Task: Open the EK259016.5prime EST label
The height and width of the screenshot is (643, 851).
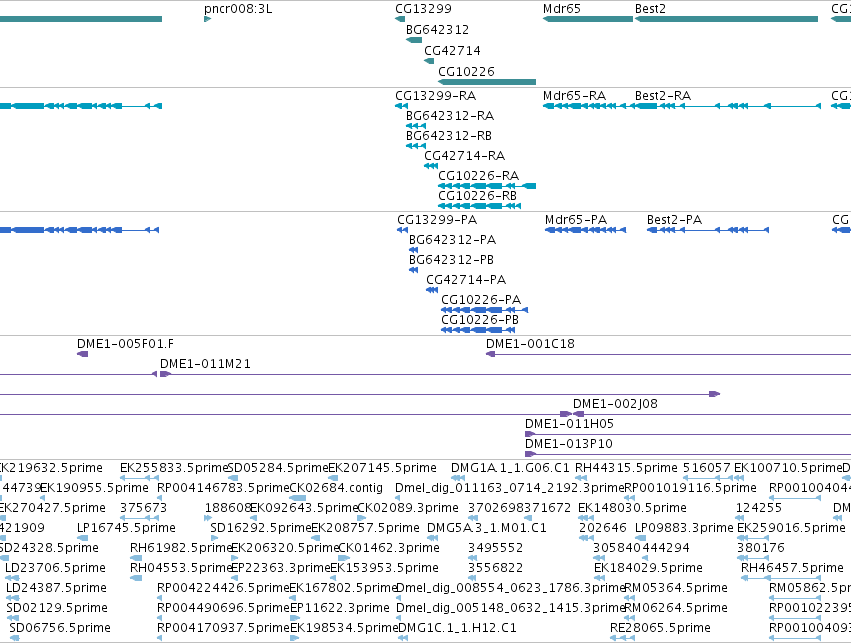Action: [791, 529]
